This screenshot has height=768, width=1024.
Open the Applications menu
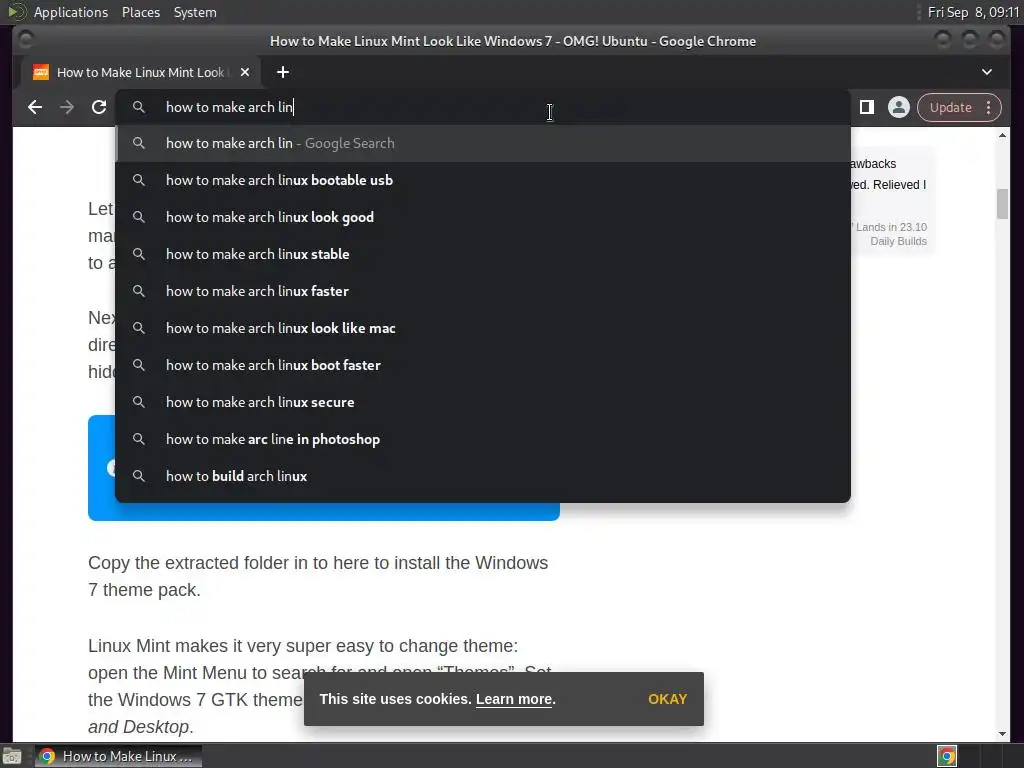pyautogui.click(x=71, y=12)
